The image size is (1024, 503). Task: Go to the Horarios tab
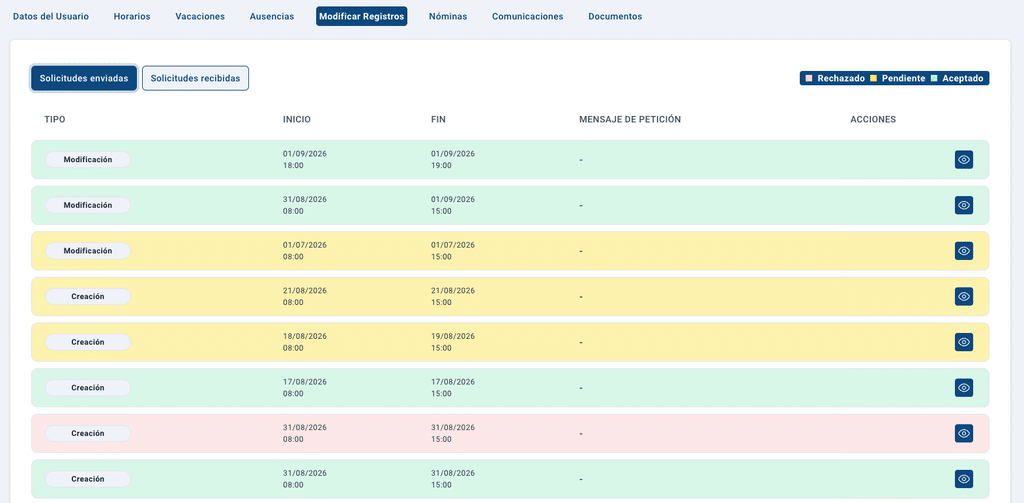[x=132, y=17]
